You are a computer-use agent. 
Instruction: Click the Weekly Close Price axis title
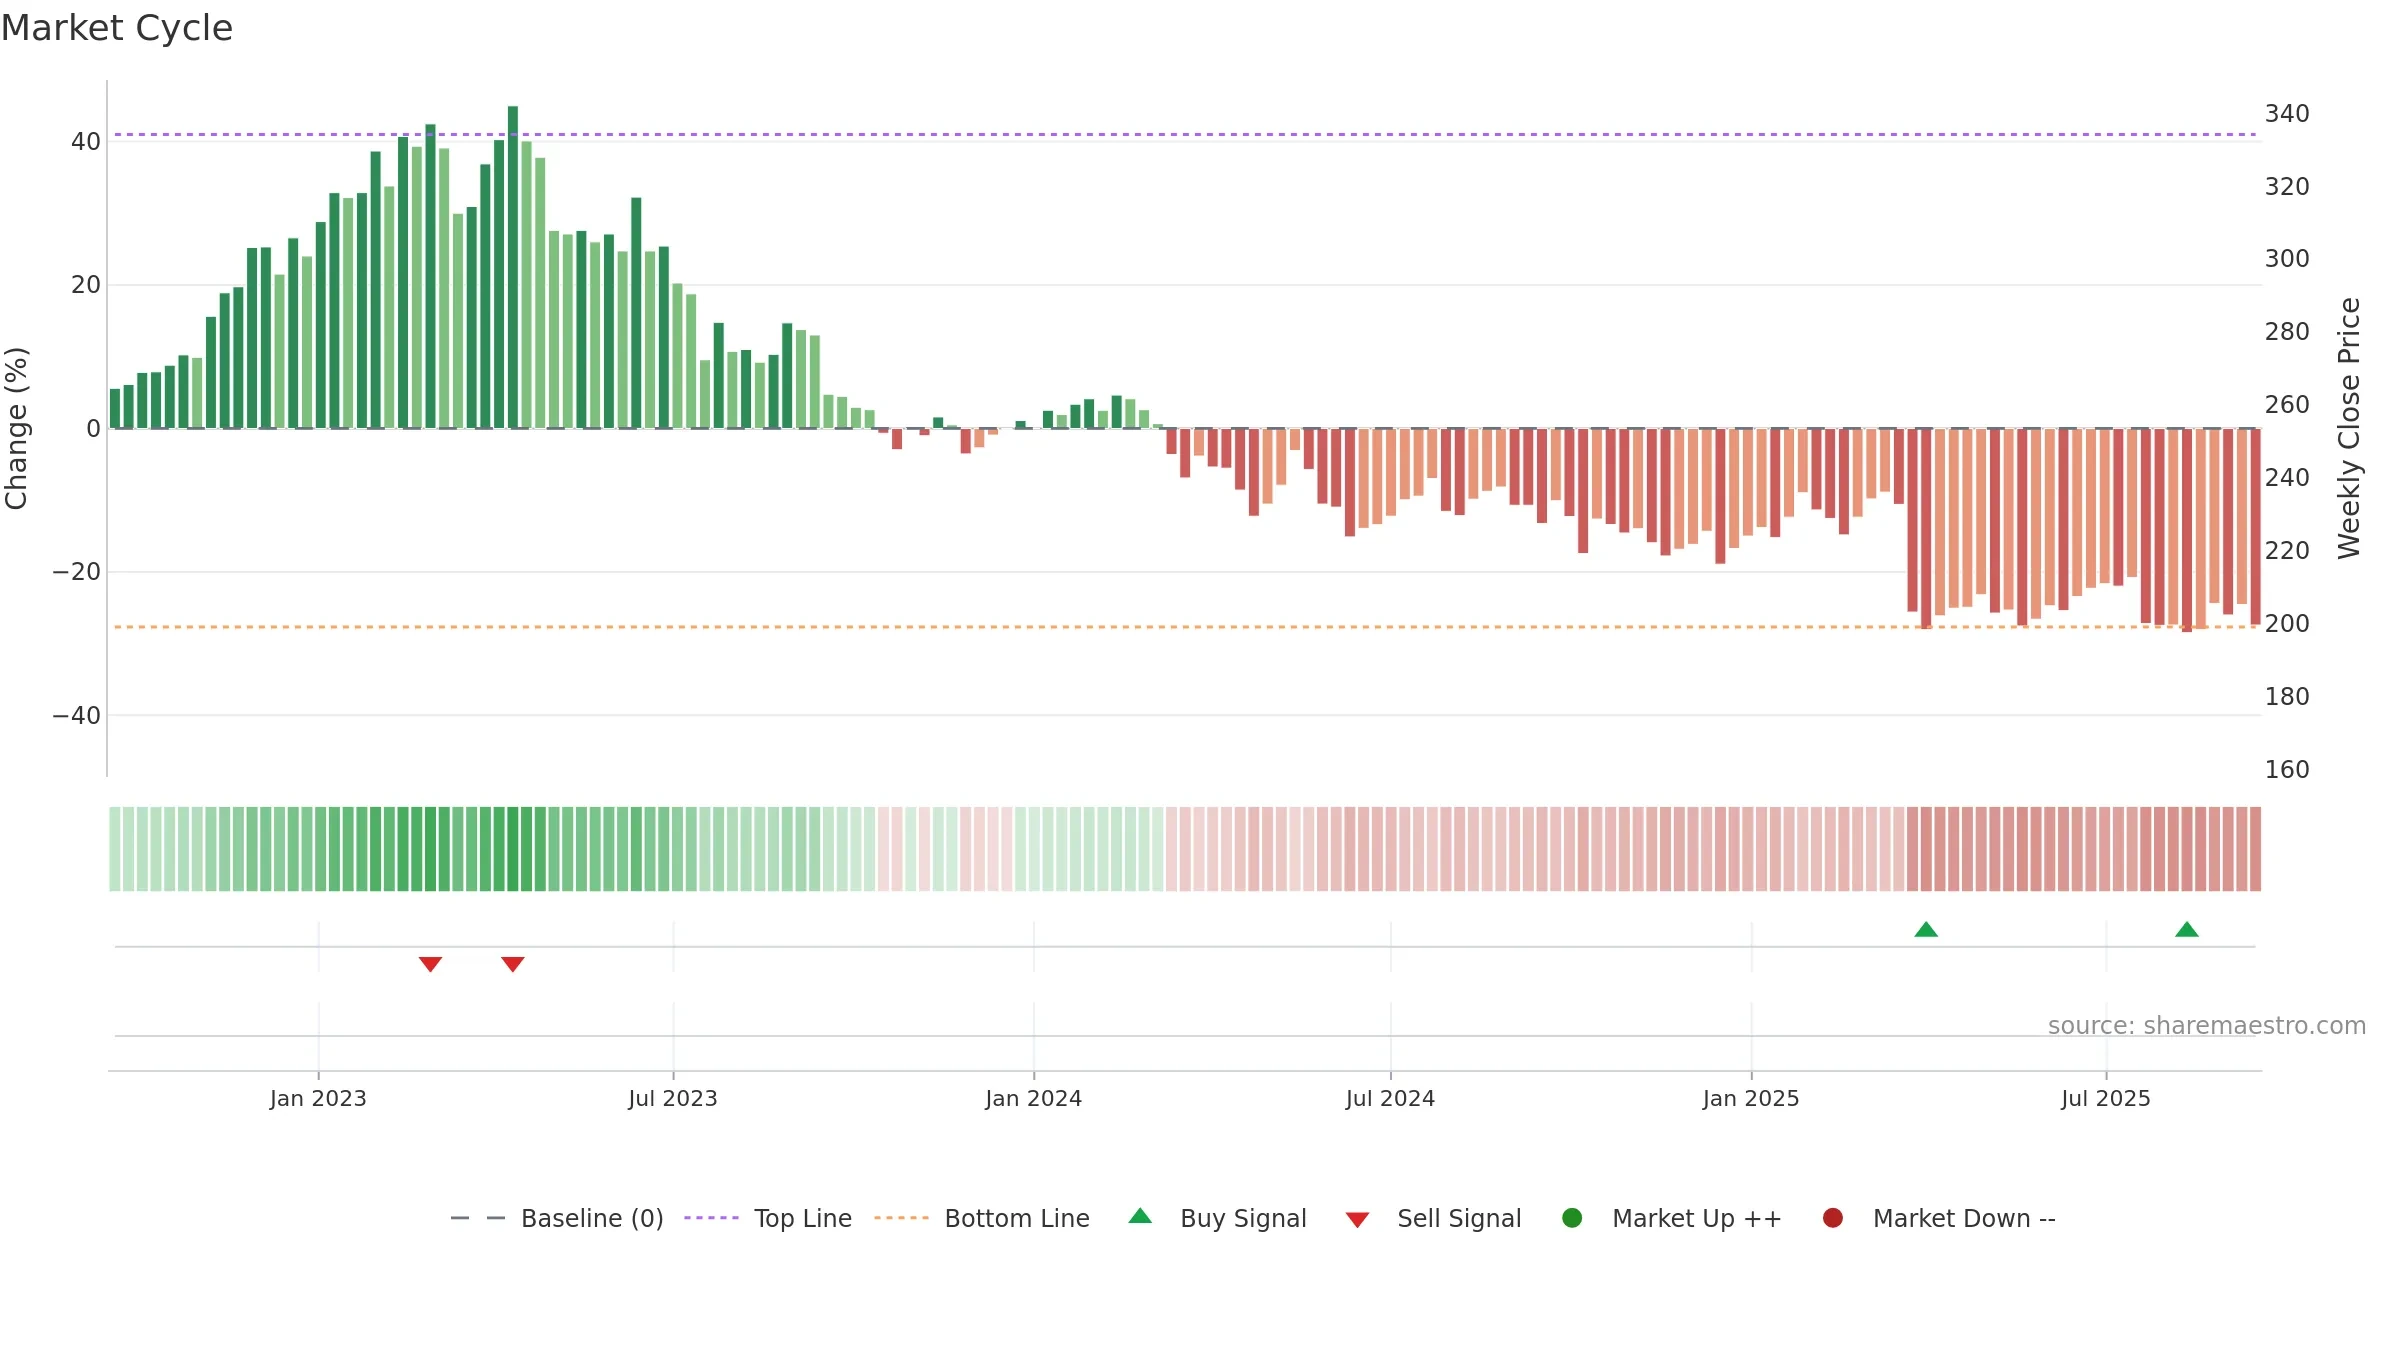(x=2349, y=428)
